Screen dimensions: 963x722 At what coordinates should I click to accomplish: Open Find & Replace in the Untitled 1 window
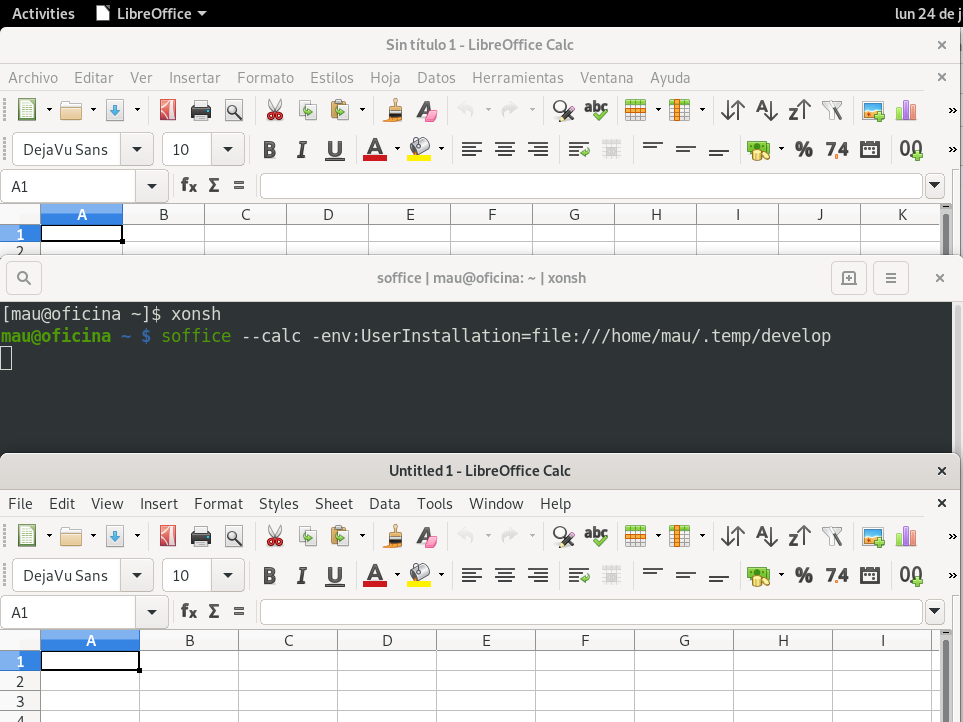coord(563,536)
